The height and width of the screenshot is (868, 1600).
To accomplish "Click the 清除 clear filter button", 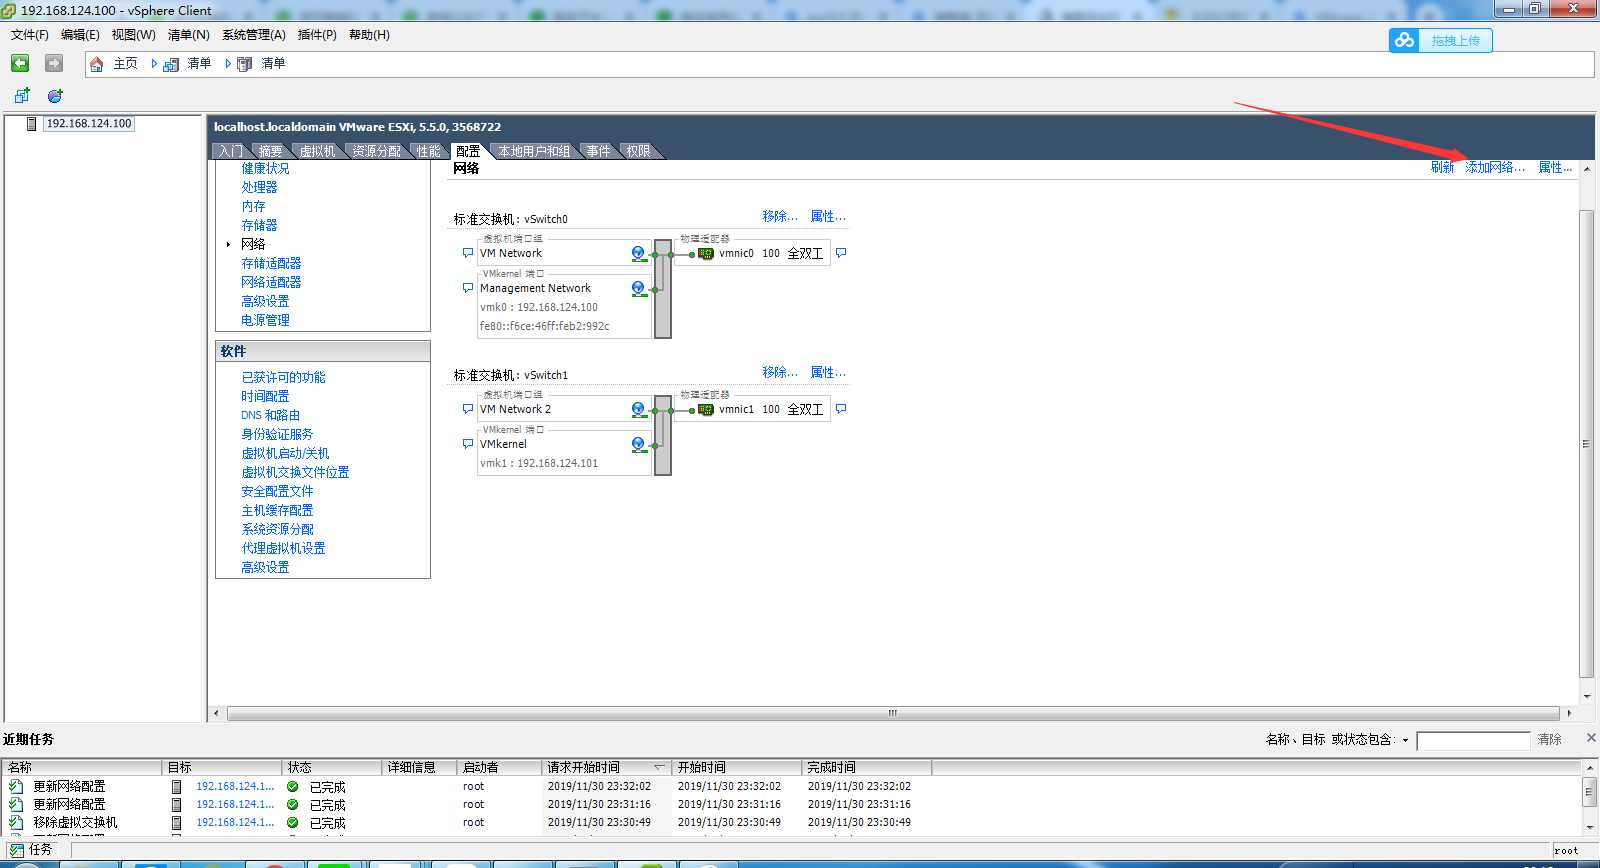I will (x=1549, y=739).
